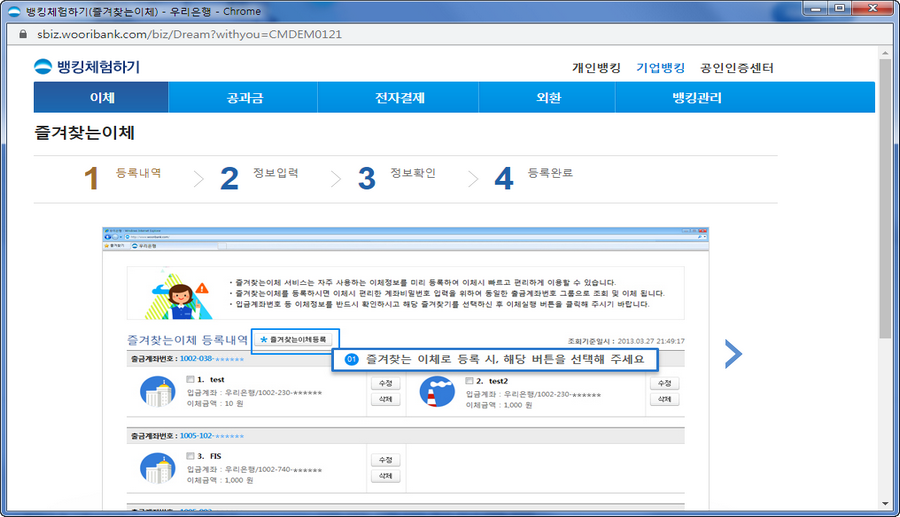Image resolution: width=900 pixels, height=517 pixels.
Task: Minimize the Chrome window
Action: [816, 8]
